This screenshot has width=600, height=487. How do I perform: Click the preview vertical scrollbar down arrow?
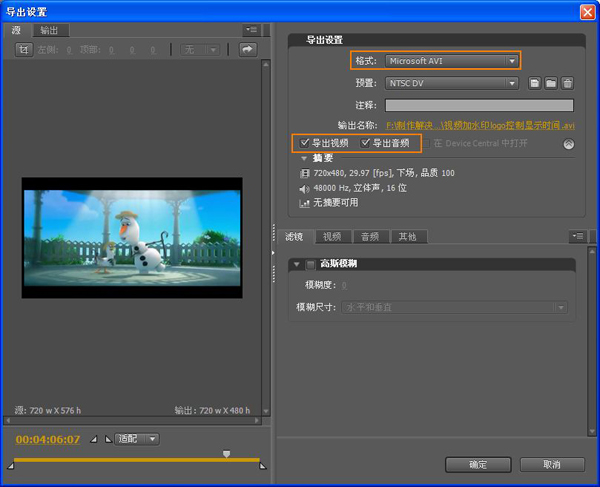tap(266, 412)
